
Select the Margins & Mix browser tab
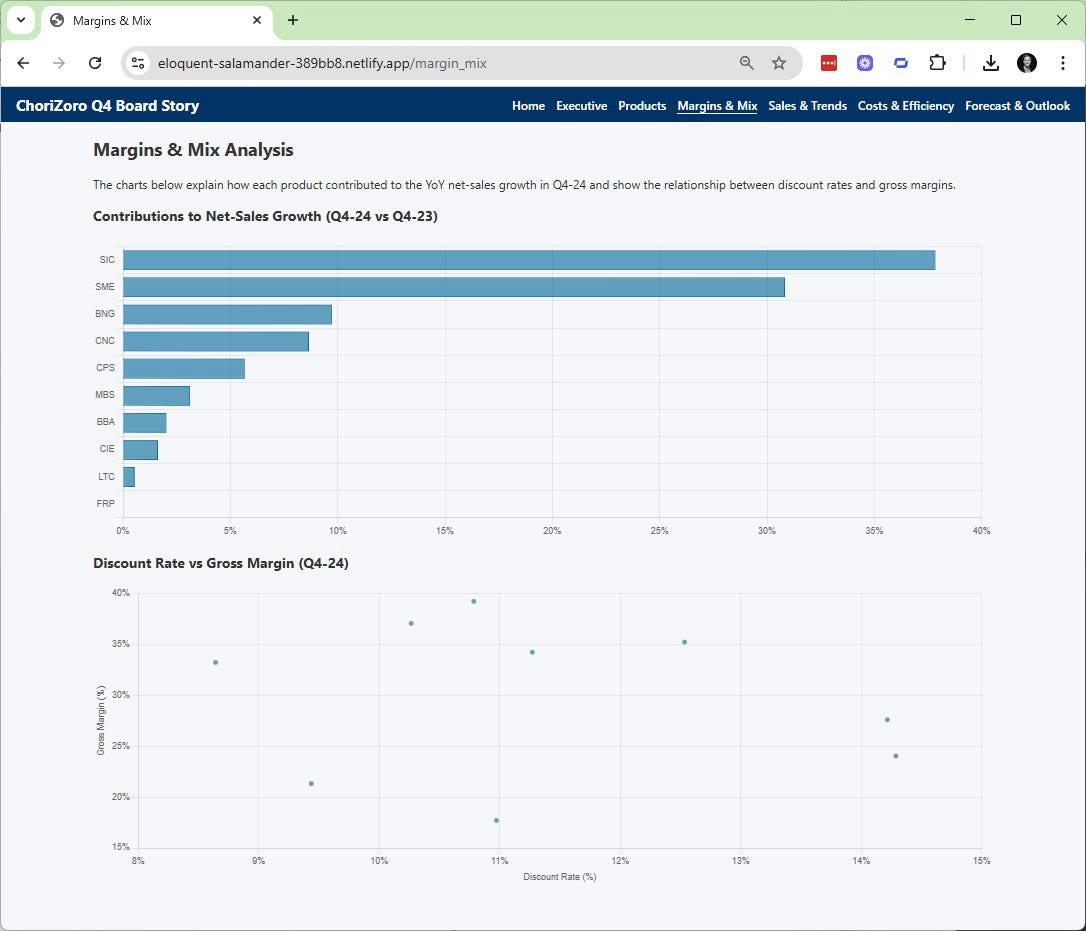point(157,21)
